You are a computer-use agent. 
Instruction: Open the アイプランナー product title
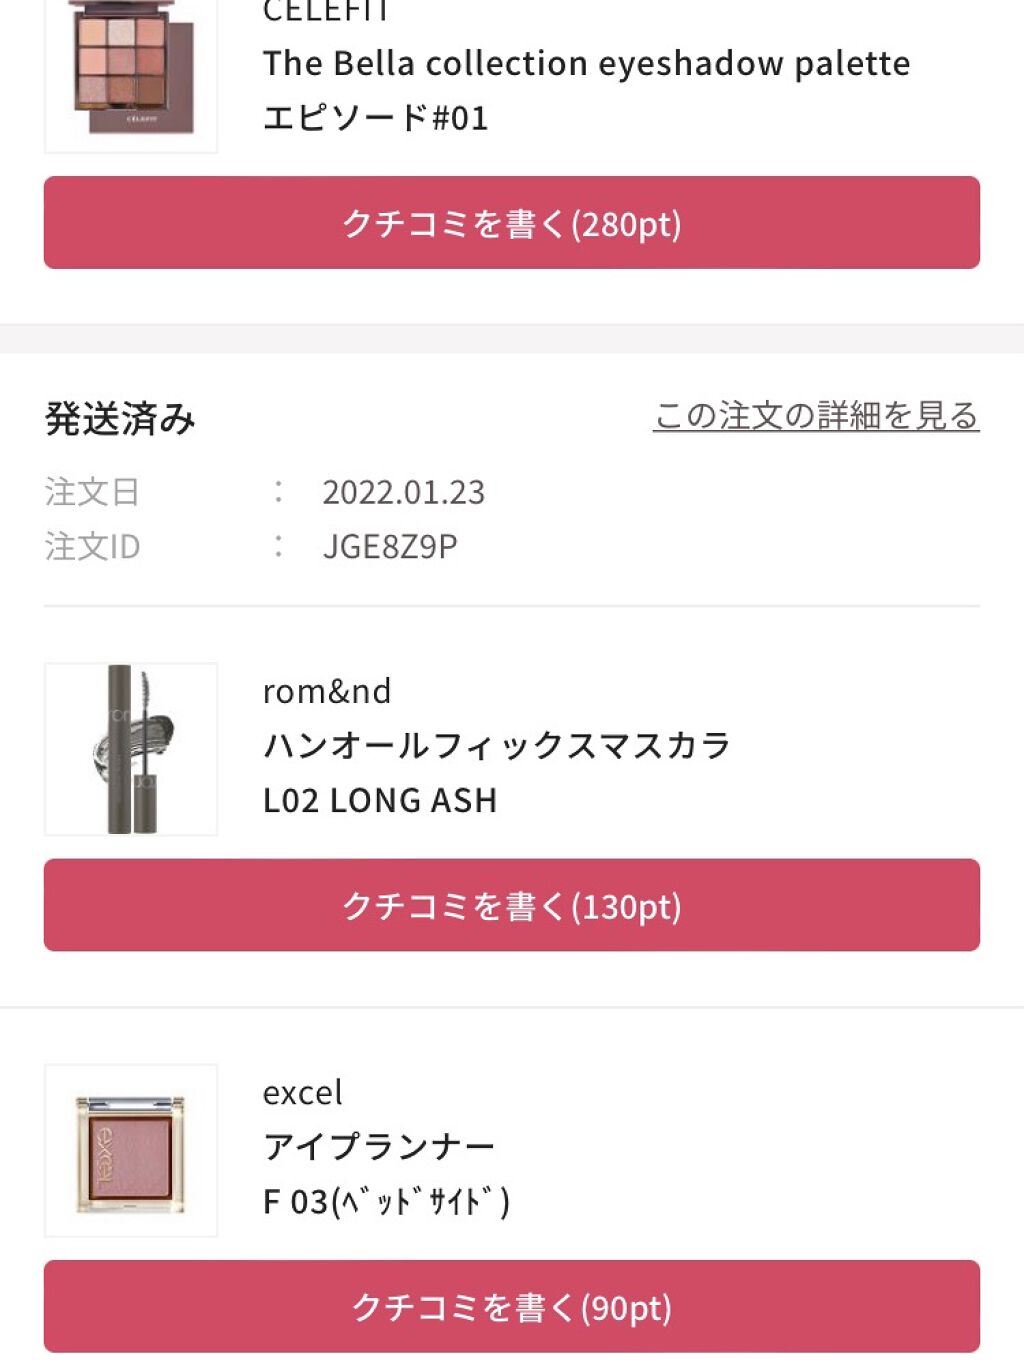point(378,1146)
